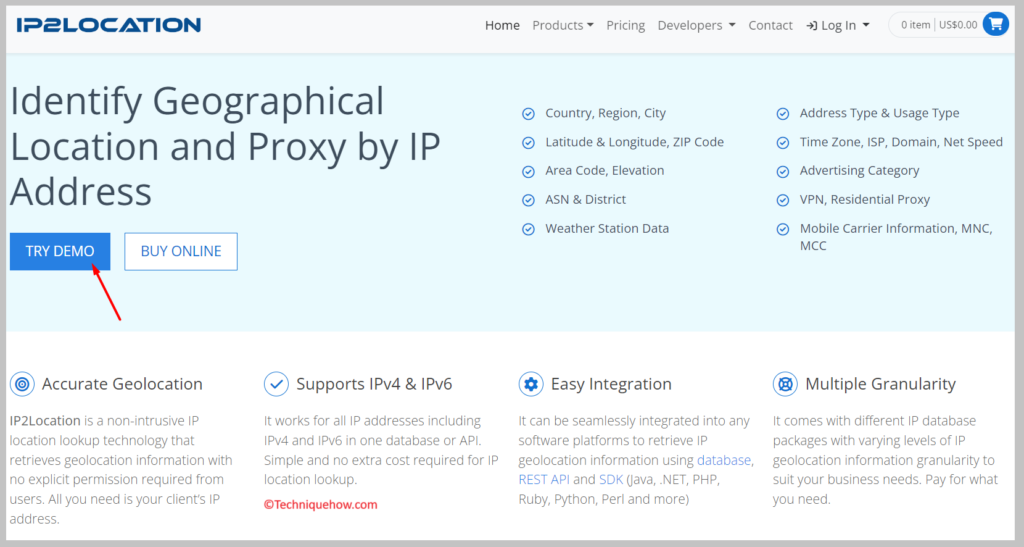This screenshot has height=547, width=1024.
Task: Click the Area Code, Elevation text
Action: 605,171
